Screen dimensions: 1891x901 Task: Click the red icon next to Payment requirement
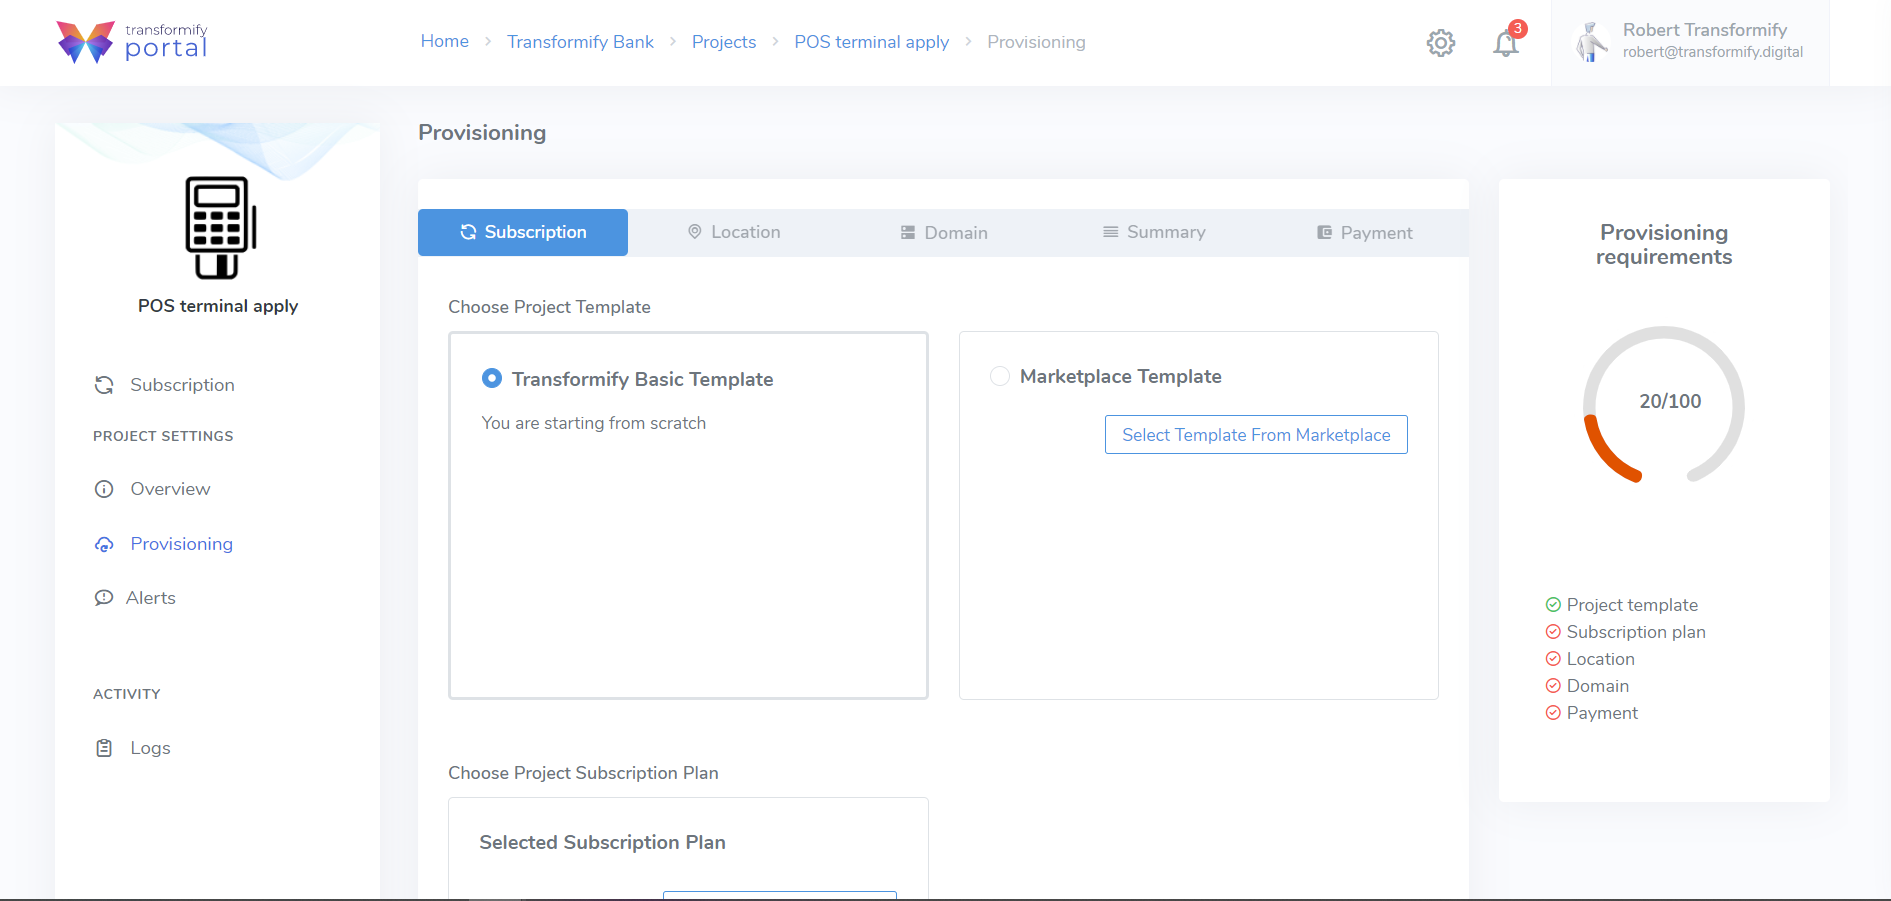coord(1553,713)
